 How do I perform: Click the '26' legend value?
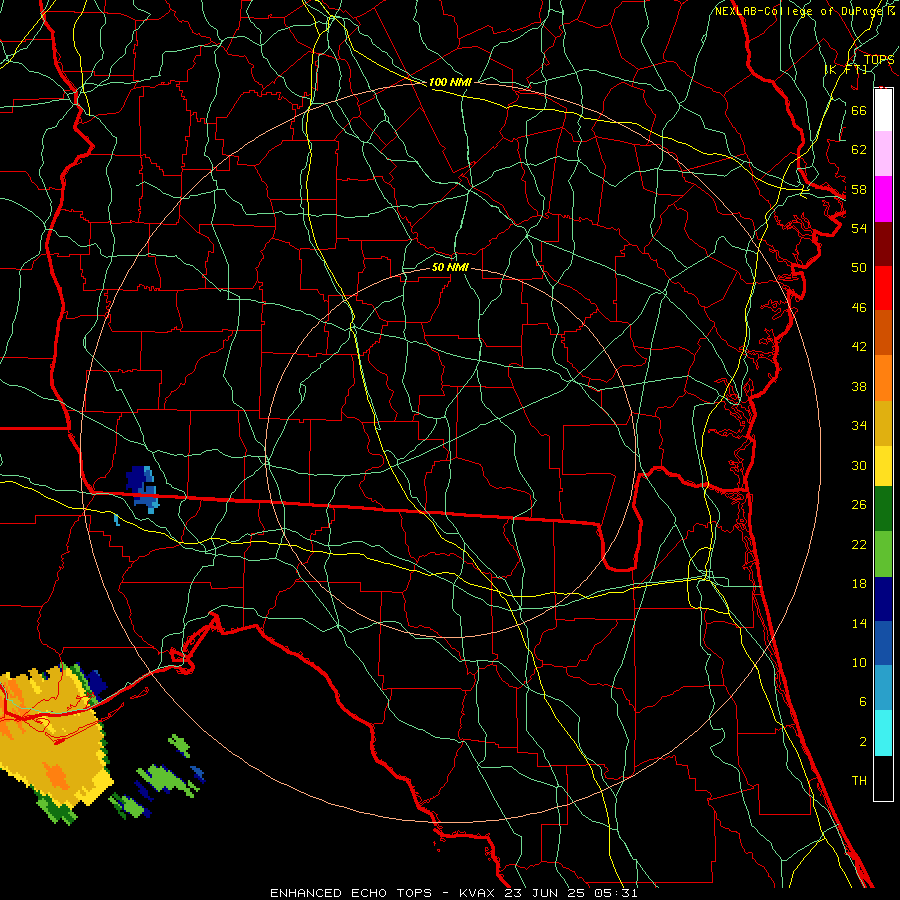[859, 505]
